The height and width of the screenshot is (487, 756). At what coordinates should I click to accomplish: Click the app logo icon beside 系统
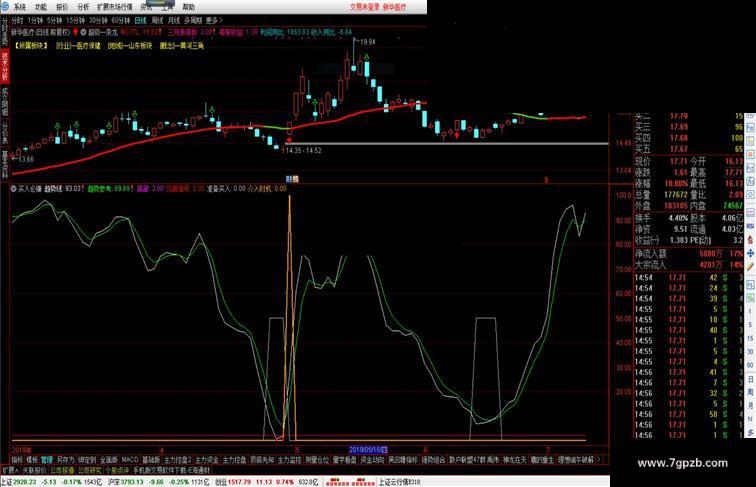point(5,7)
